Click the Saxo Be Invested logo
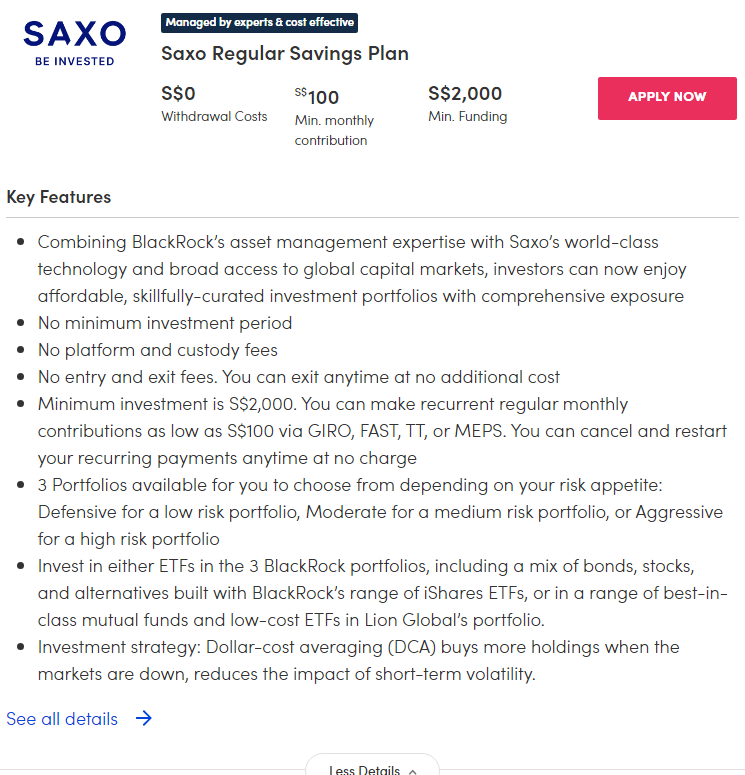 tap(75, 43)
